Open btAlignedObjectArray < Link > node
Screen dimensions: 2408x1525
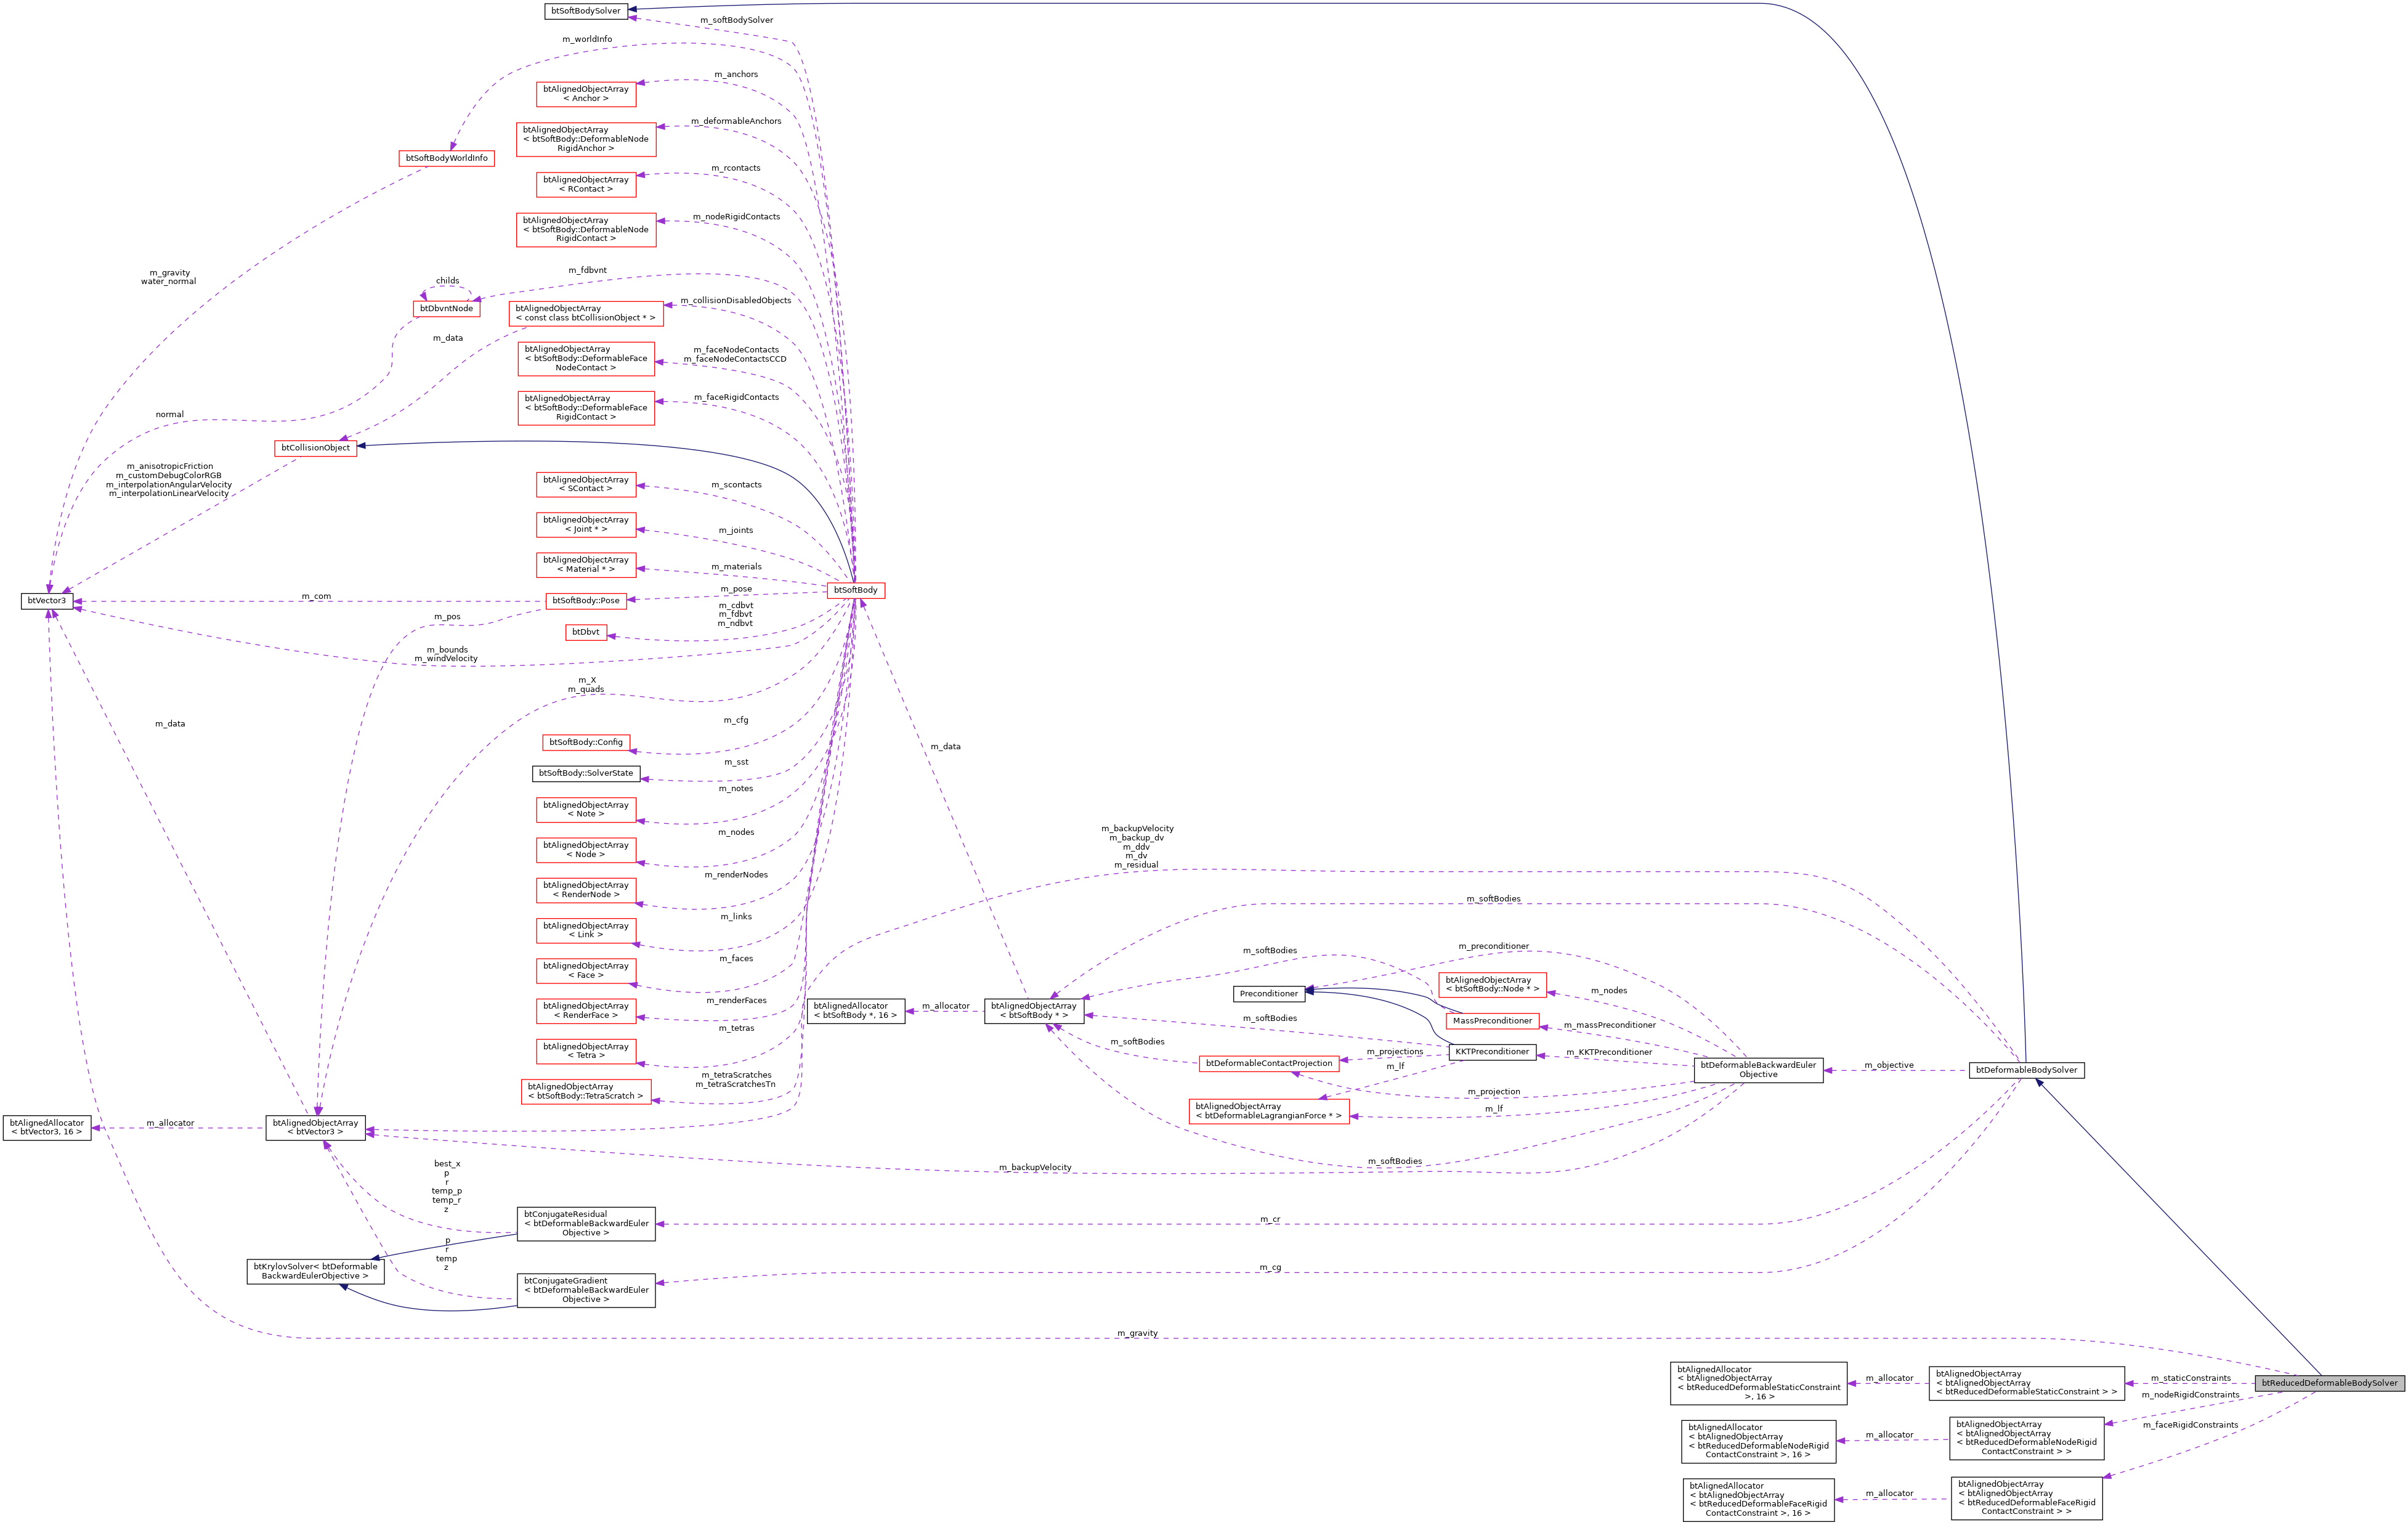coord(586,930)
